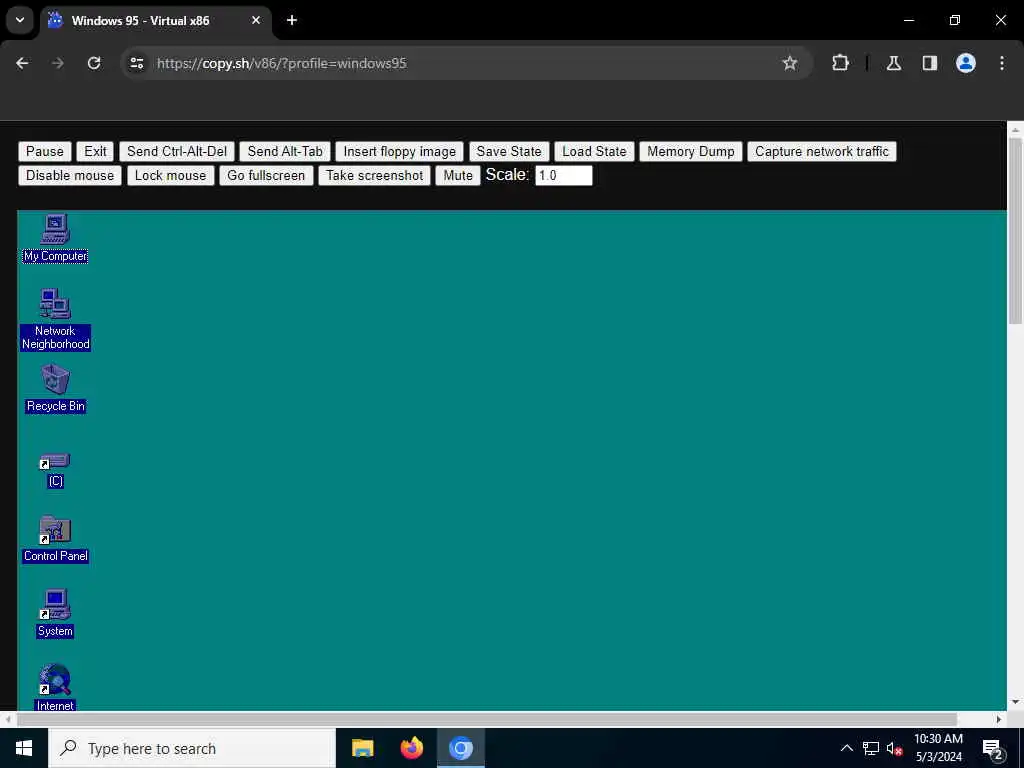Click the Take screenshot button

pos(374,176)
